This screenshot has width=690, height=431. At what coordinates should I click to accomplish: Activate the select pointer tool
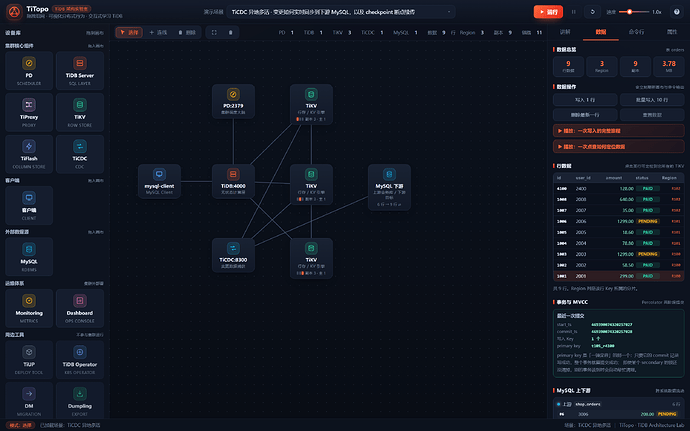(129, 33)
